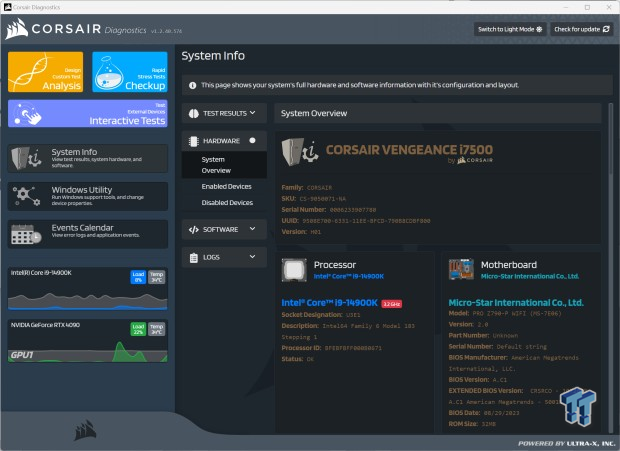Click the Micro-Star International link under Motherboard
This screenshot has height=451, width=620.
530,276
